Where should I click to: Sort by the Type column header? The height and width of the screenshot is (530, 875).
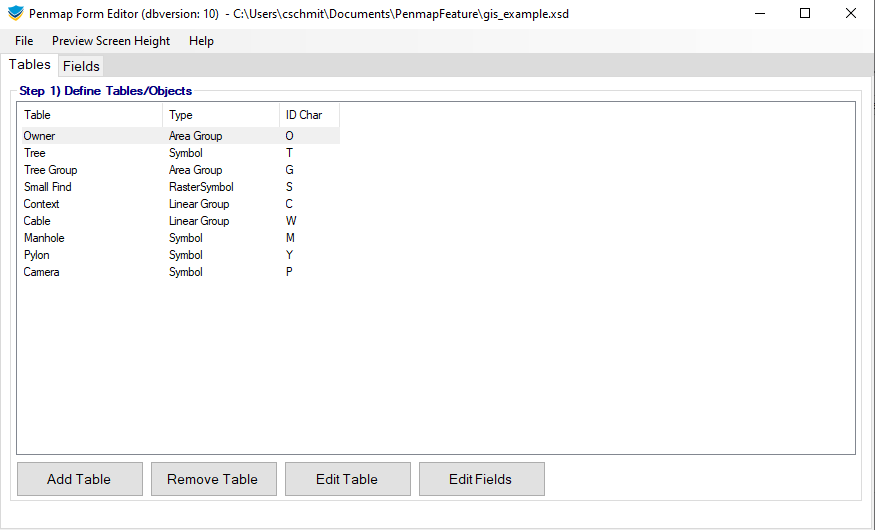tap(220, 115)
